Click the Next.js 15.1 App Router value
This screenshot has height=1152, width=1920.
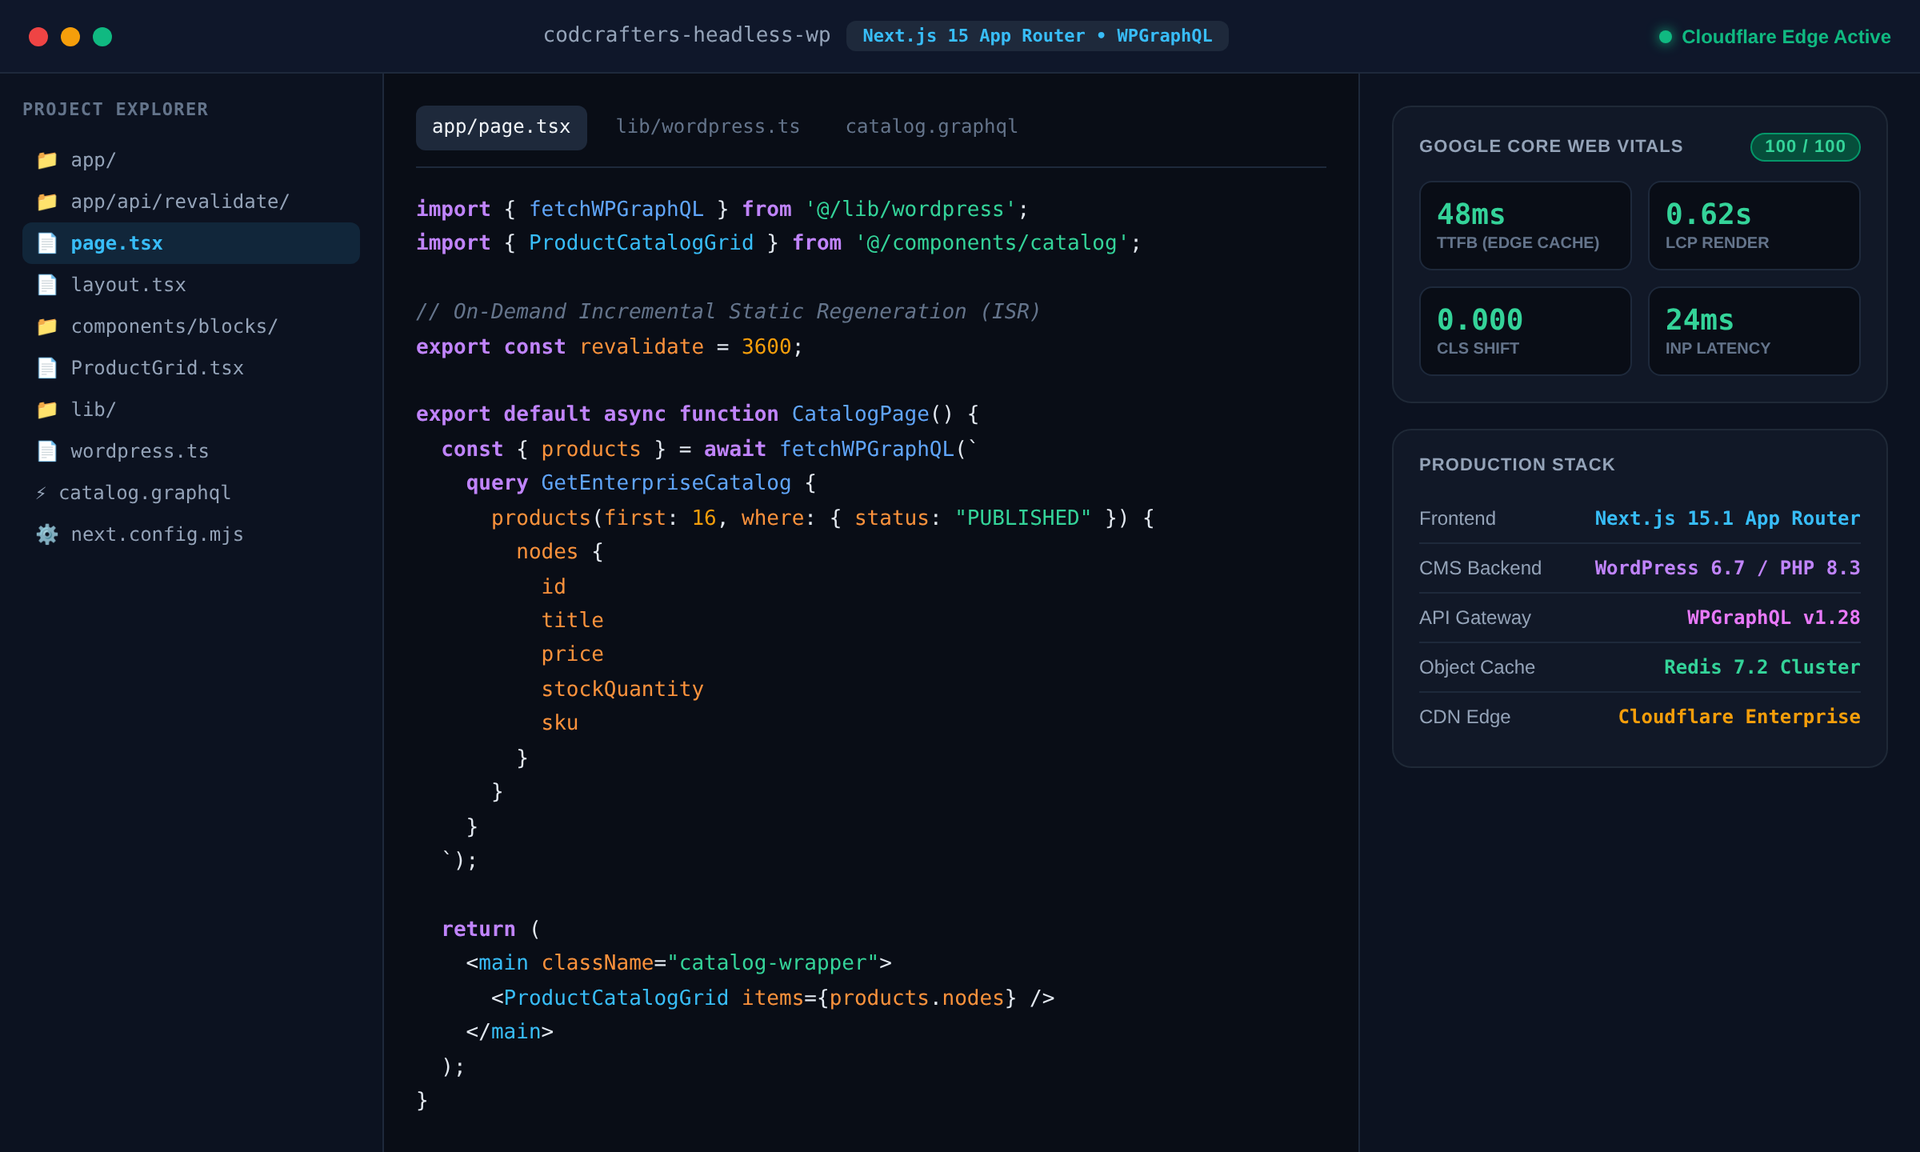pyautogui.click(x=1727, y=518)
